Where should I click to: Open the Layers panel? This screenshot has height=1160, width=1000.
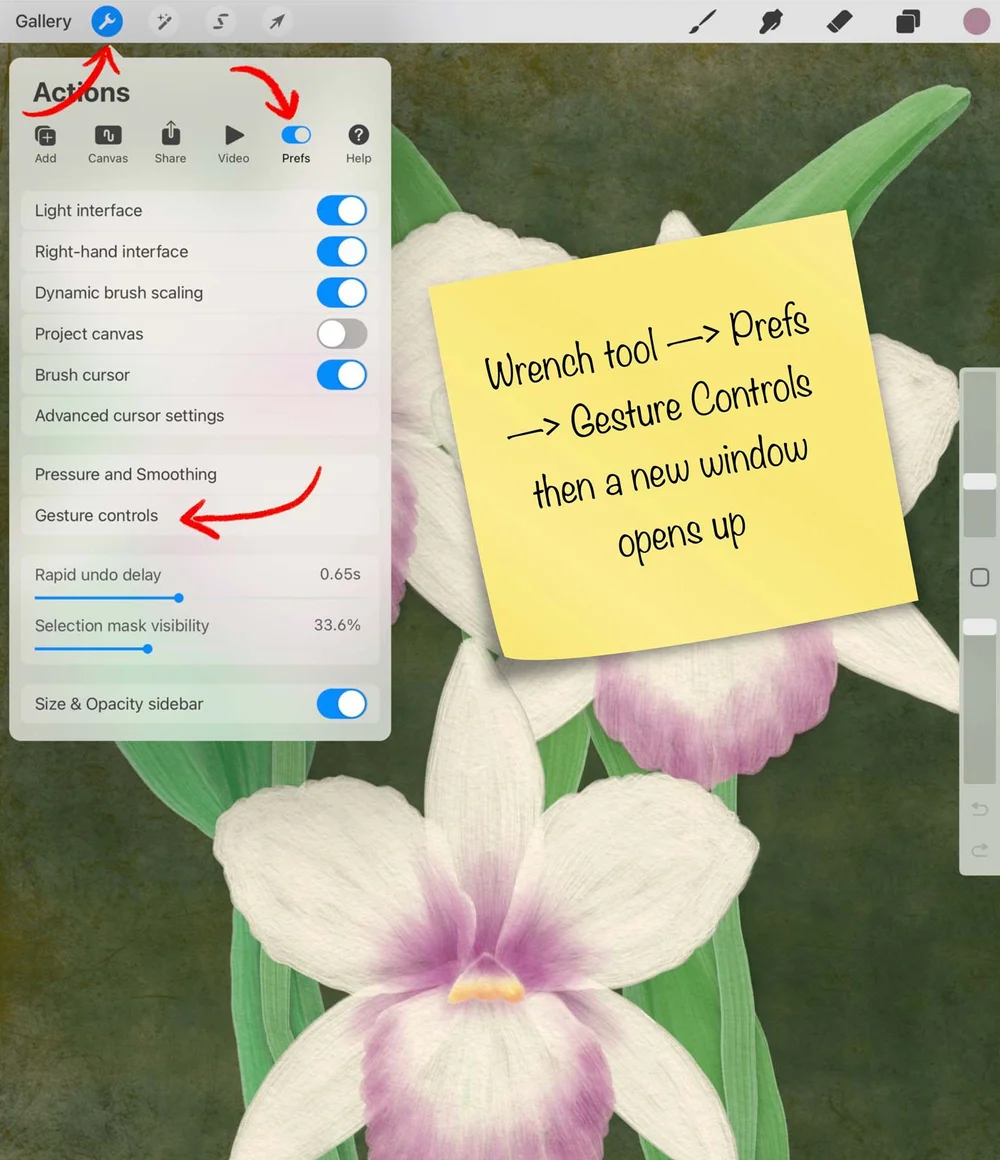(908, 21)
